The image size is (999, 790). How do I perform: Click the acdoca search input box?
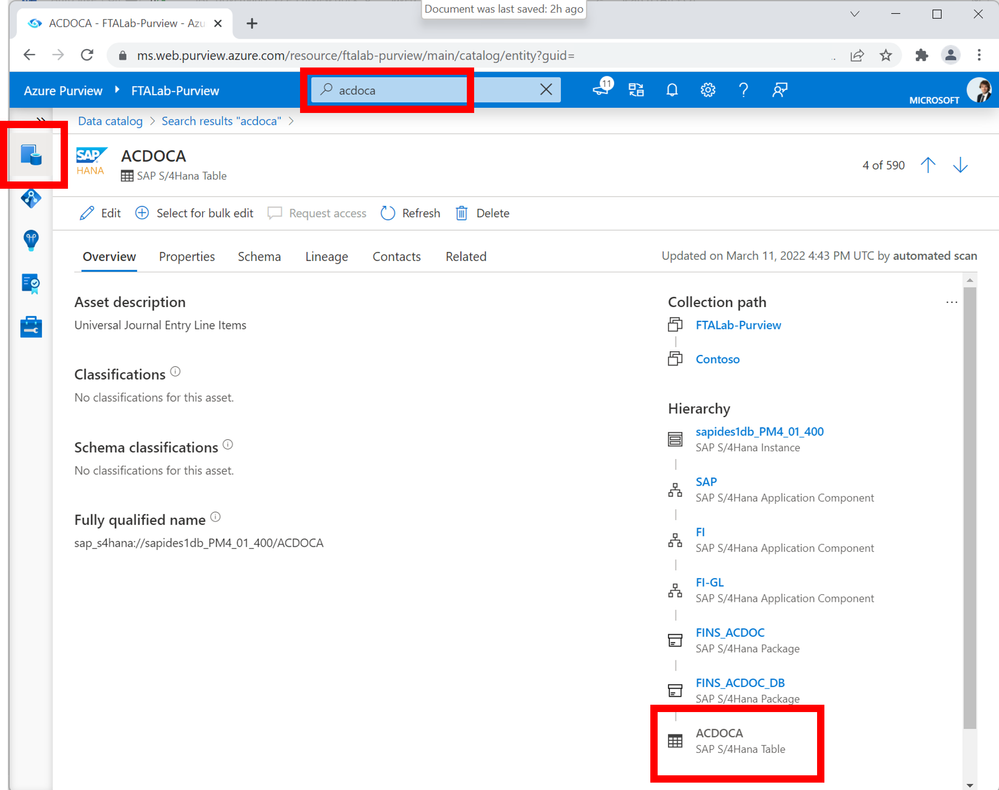(x=435, y=90)
